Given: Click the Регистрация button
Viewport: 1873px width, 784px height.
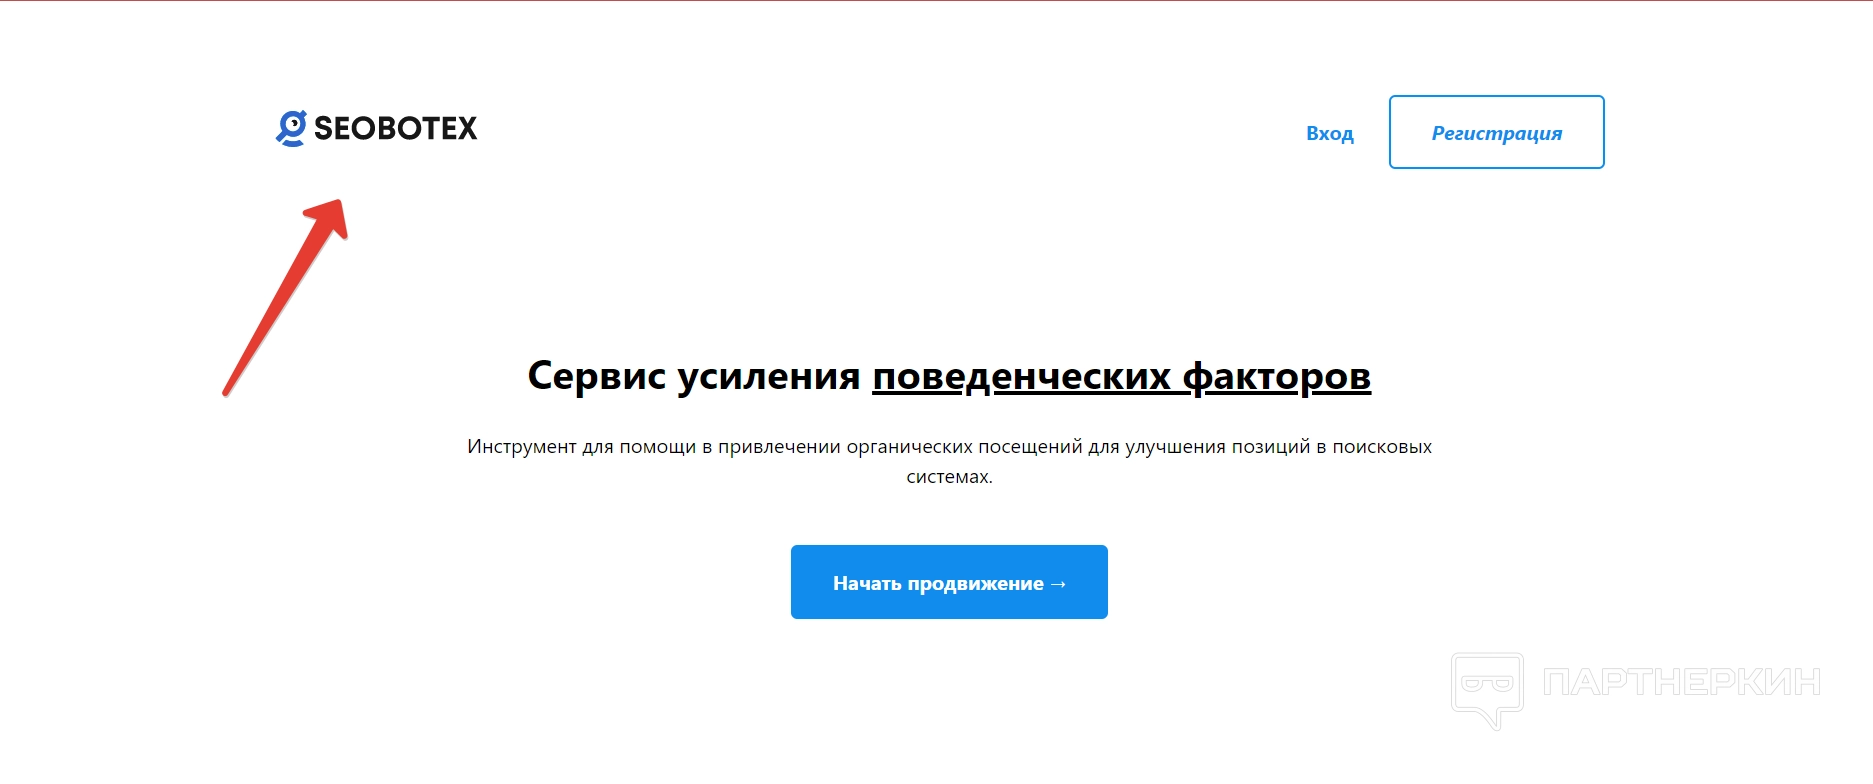Looking at the screenshot, I should (x=1496, y=132).
